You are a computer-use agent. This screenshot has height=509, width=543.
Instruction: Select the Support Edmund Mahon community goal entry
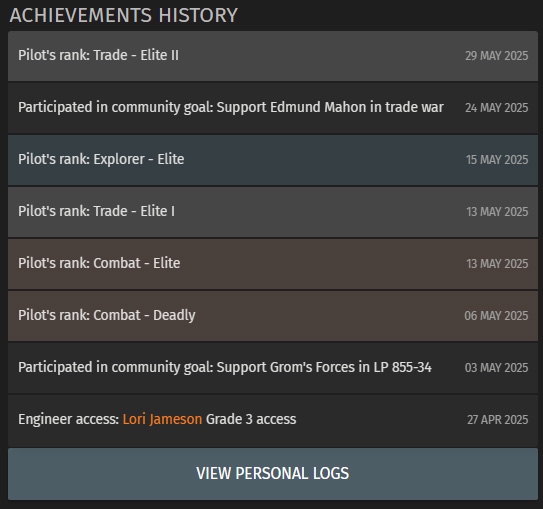pyautogui.click(x=273, y=108)
